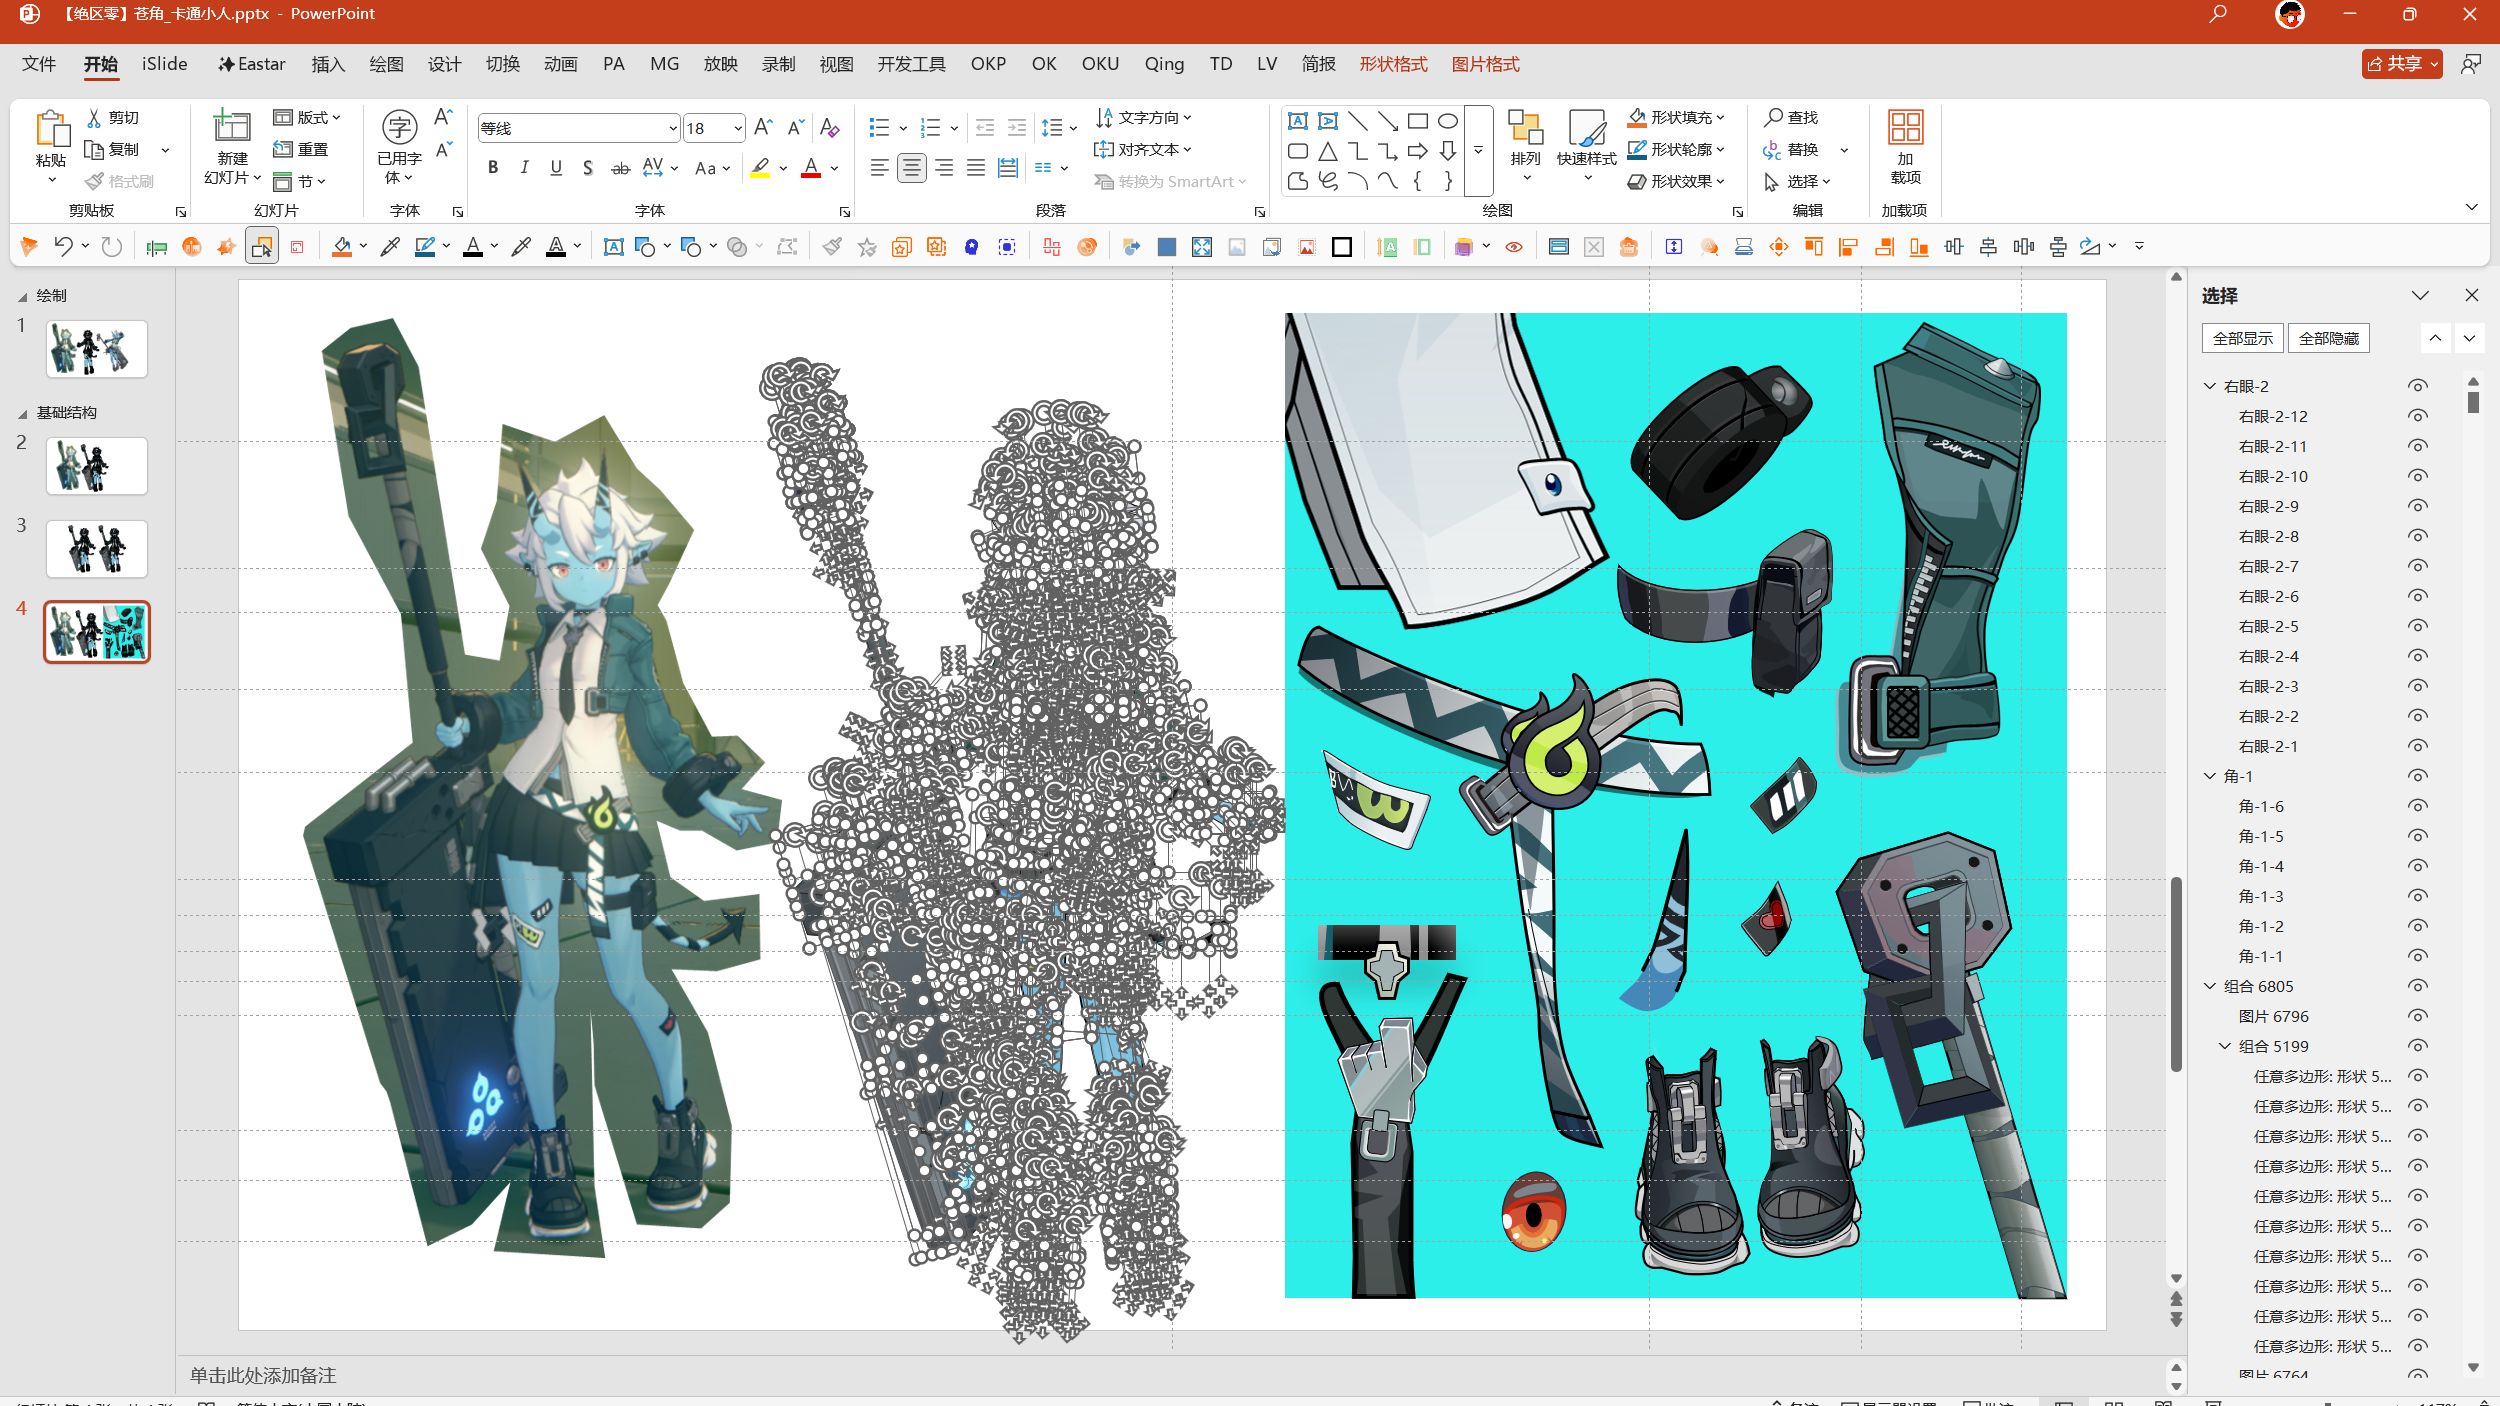Hide layer 角-1-1

click(x=2418, y=956)
